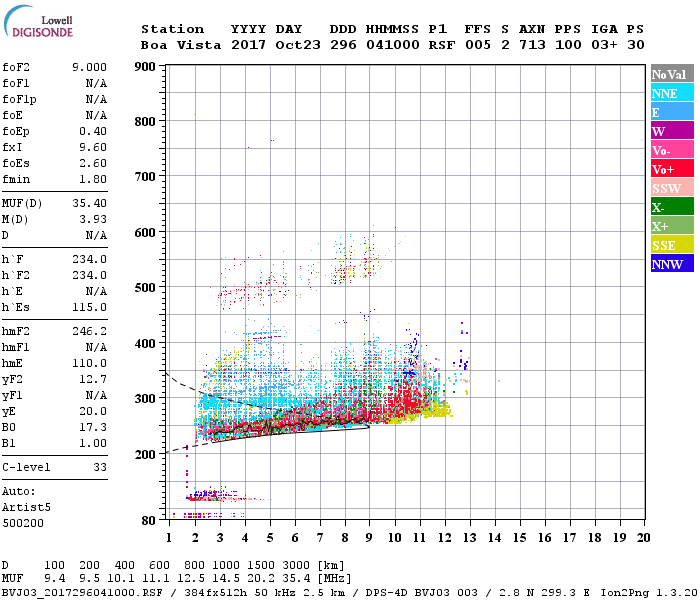Click the 200 km height axis label
The height and width of the screenshot is (600, 700).
(145, 454)
